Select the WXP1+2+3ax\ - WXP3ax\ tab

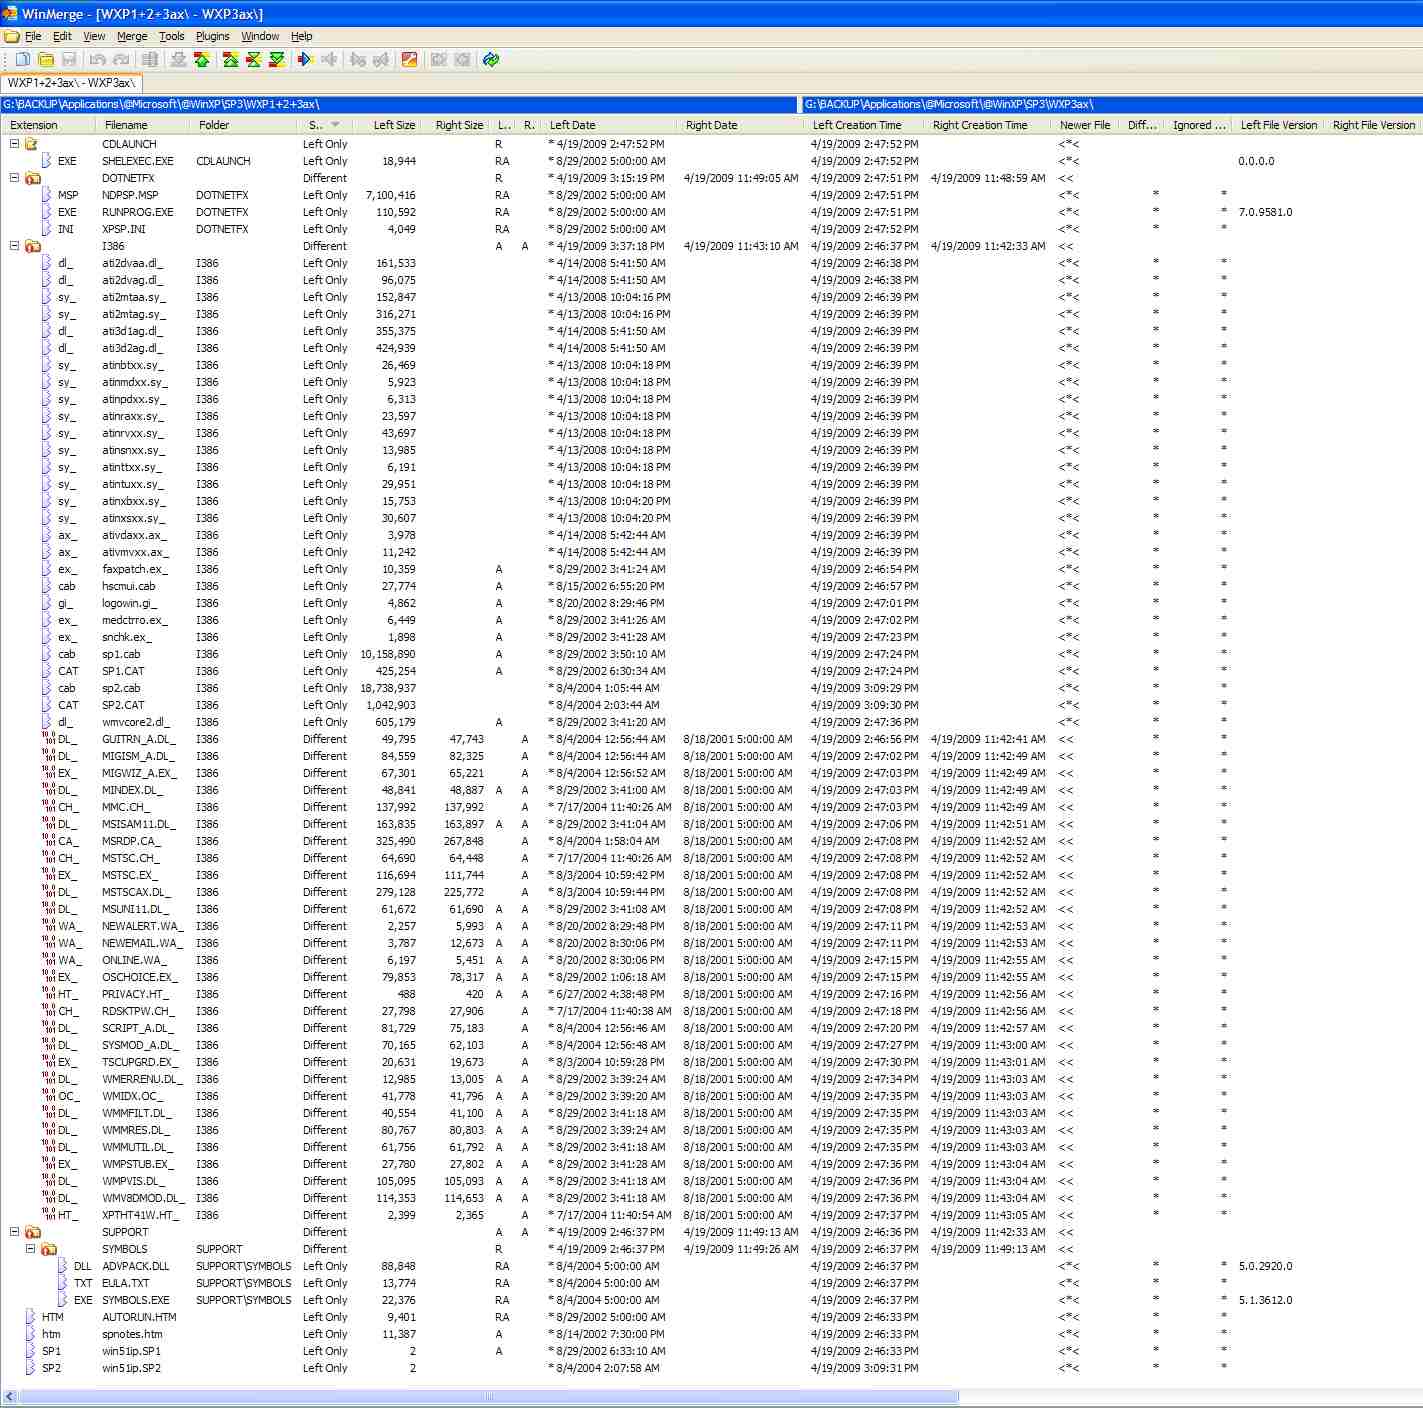coord(70,83)
